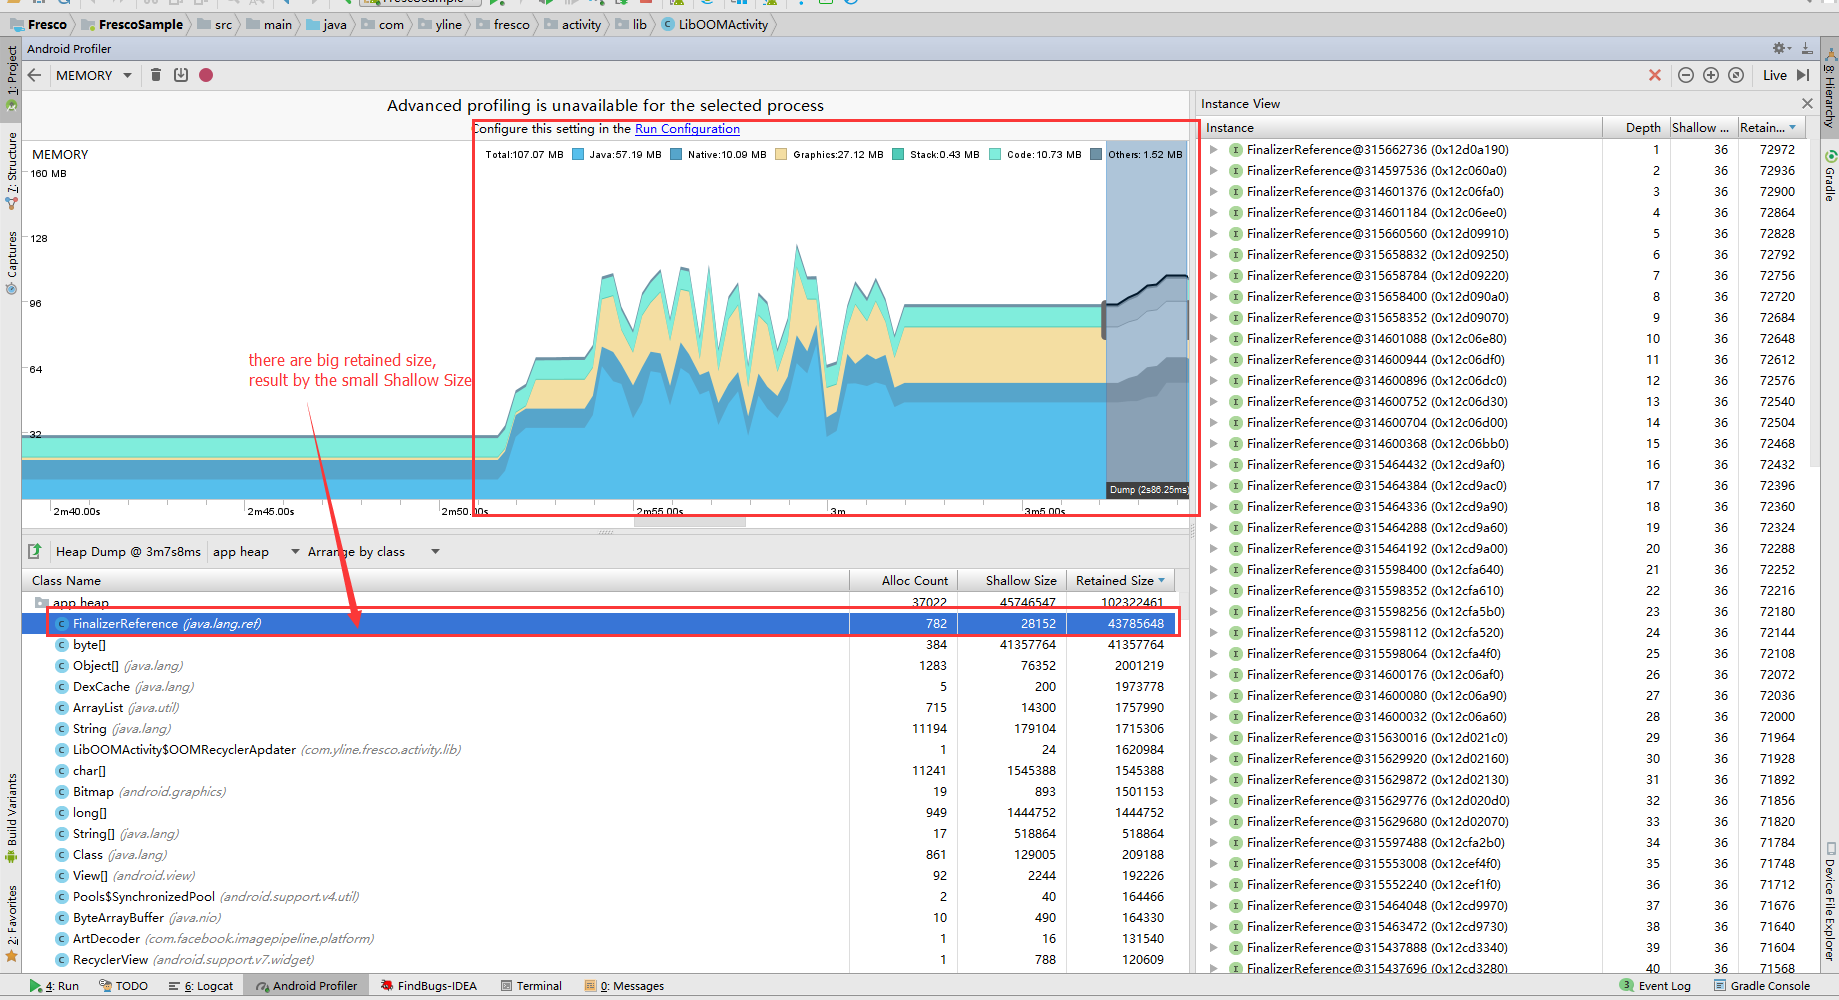
Task: Start recording memory allocations
Action: [206, 75]
